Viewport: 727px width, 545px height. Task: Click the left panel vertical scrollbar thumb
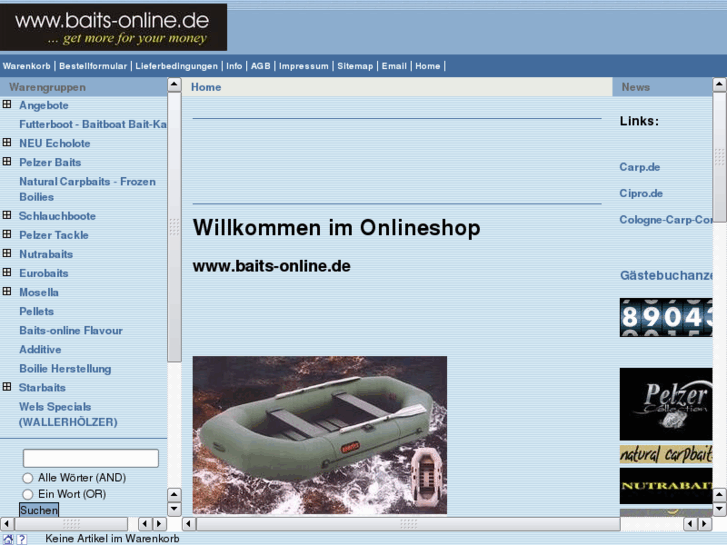(174, 227)
